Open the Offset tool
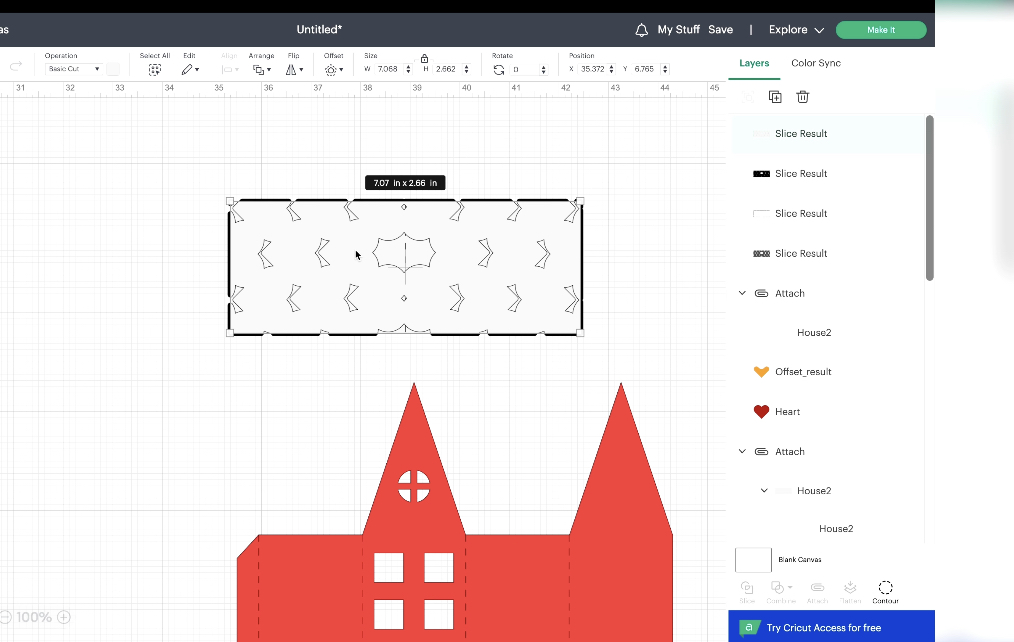1014x642 pixels. click(332, 68)
